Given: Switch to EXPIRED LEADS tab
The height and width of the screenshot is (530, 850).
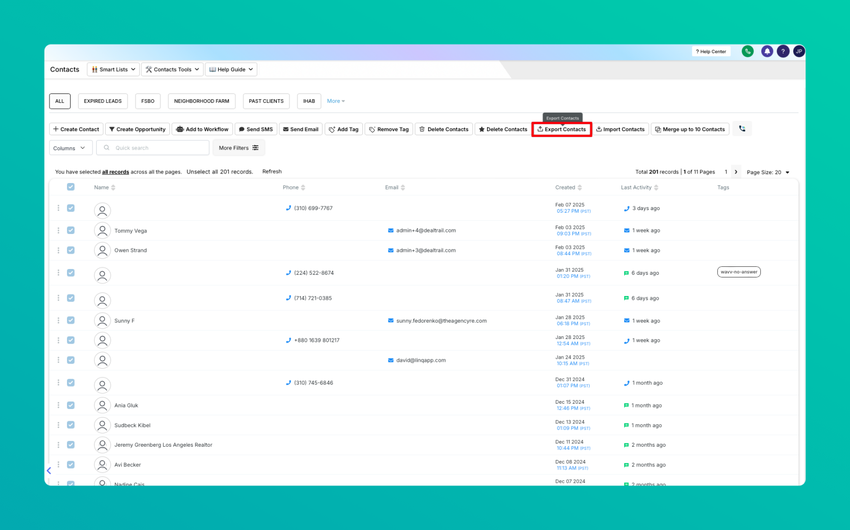Looking at the screenshot, I should 102,101.
